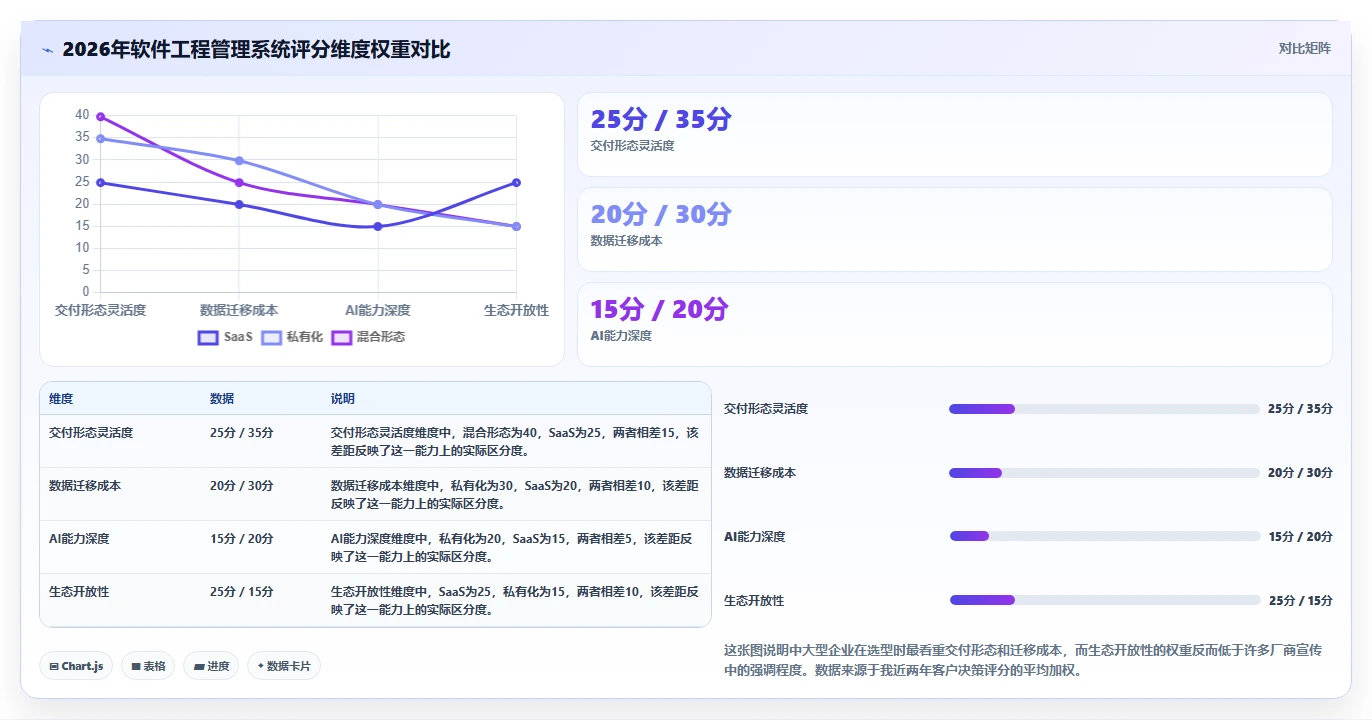Viewport: 1372px width, 720px height.
Task: Click the 私有化 point above 数据迁移成本
Action: point(239,160)
